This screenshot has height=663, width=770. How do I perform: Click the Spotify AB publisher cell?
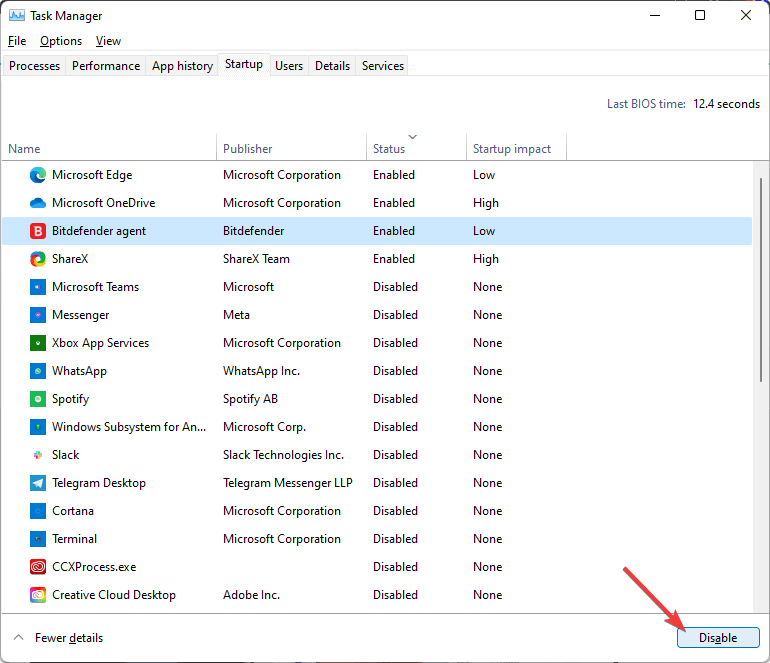pos(250,399)
